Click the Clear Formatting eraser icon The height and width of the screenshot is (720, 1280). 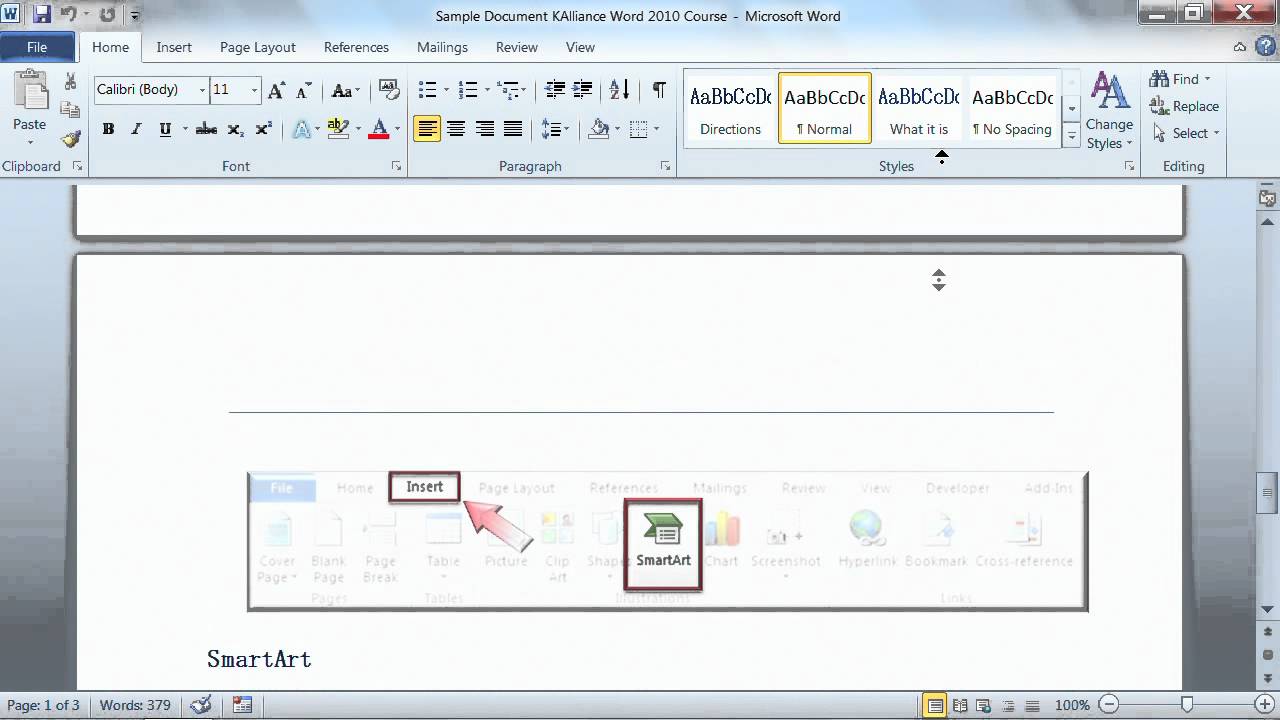[x=388, y=90]
